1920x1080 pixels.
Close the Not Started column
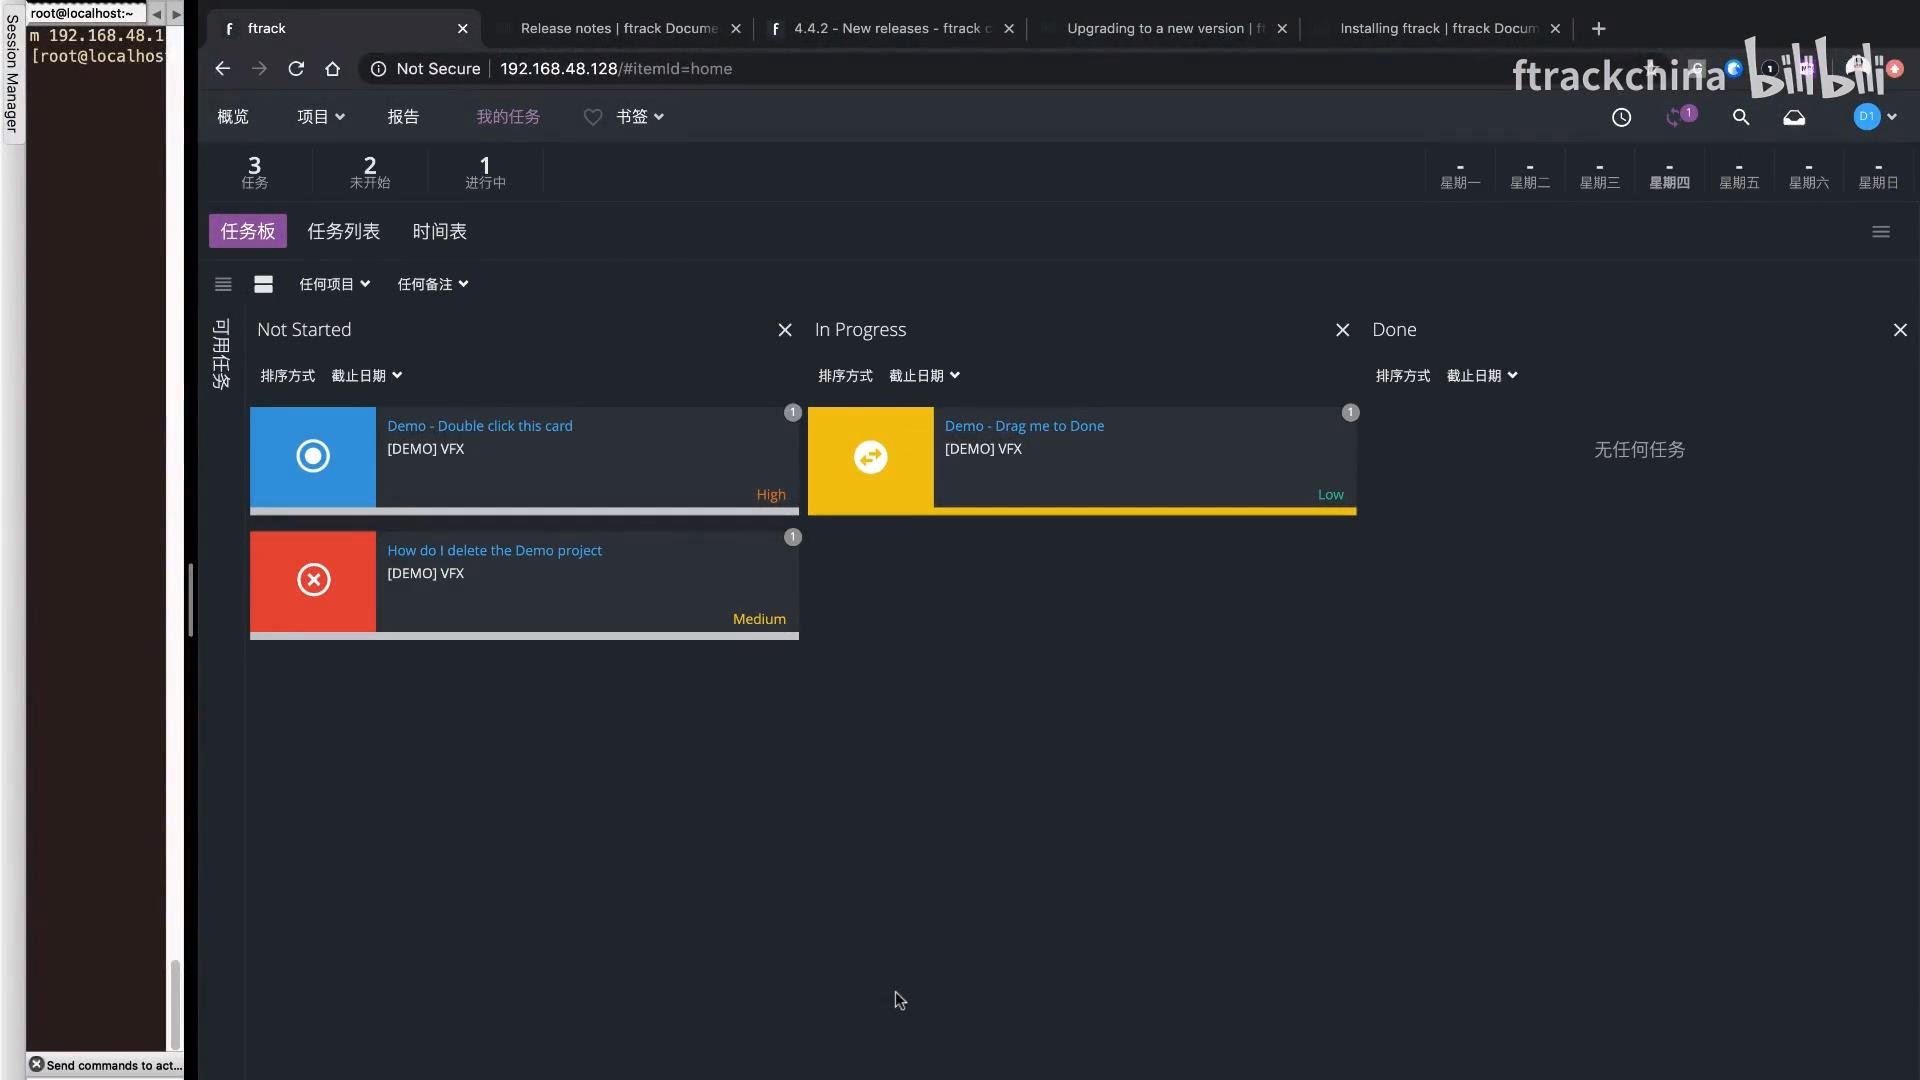click(785, 330)
